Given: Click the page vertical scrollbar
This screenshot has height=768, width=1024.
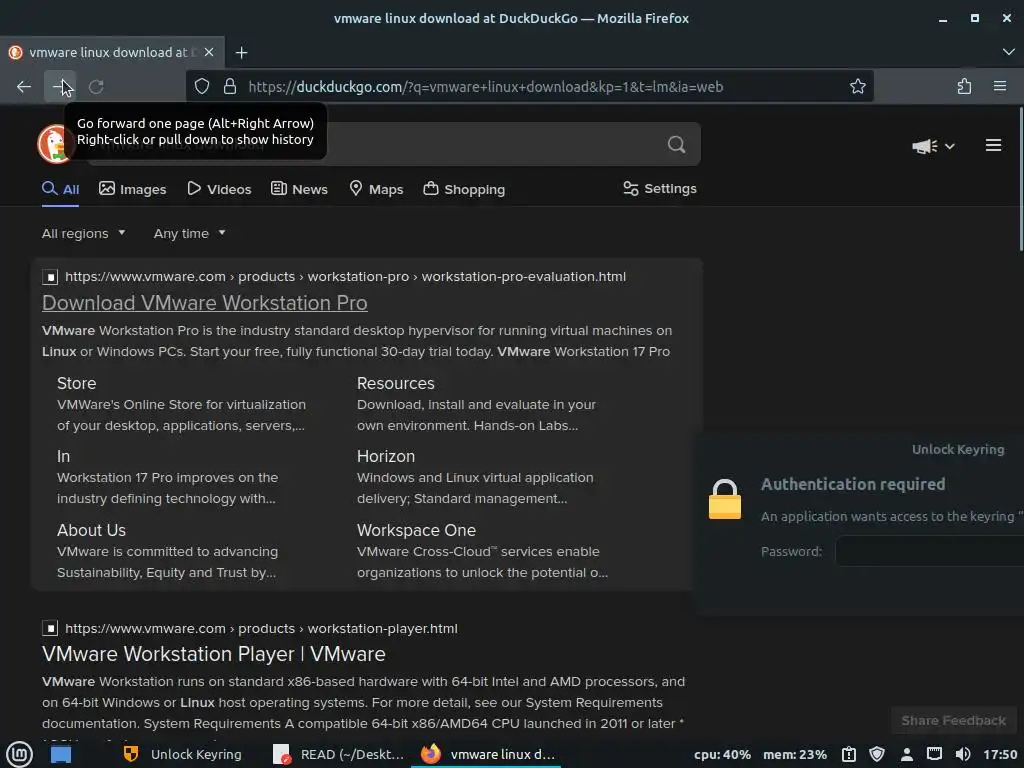Looking at the screenshot, I should (1020, 180).
